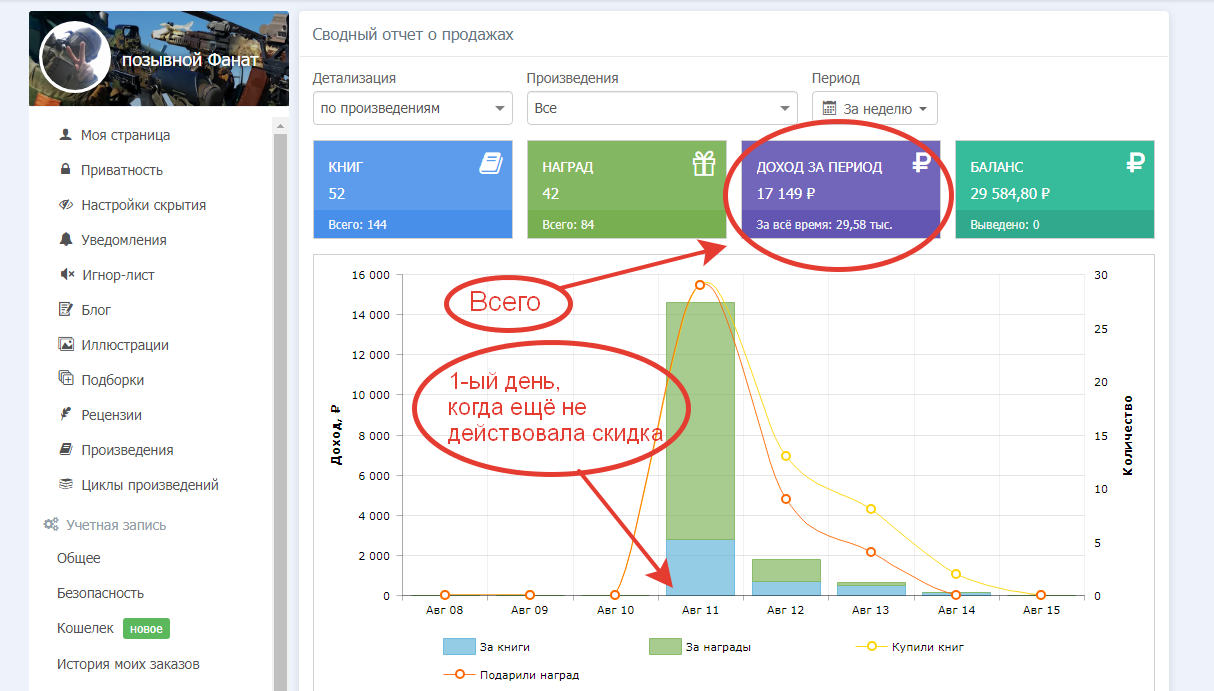Open the Кошелек link
The height and width of the screenshot is (691, 1214).
[85, 628]
